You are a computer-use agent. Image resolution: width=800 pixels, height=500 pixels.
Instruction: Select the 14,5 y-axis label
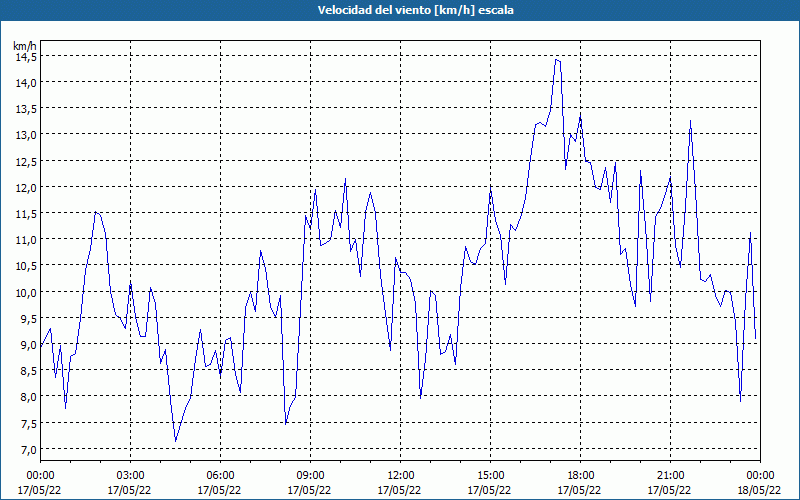coord(26,57)
